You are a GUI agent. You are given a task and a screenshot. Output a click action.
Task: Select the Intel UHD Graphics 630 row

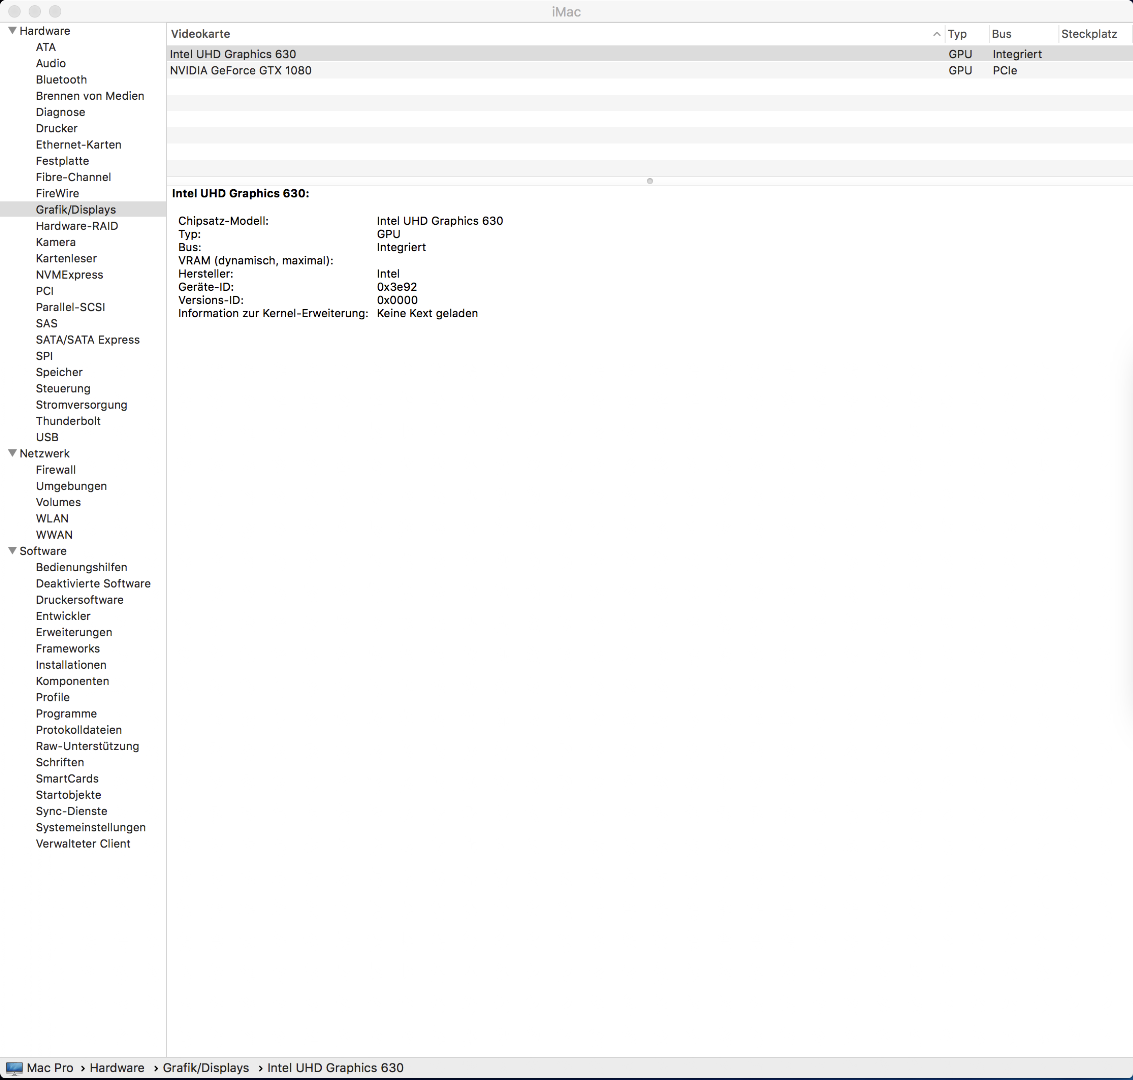[x=650, y=54]
